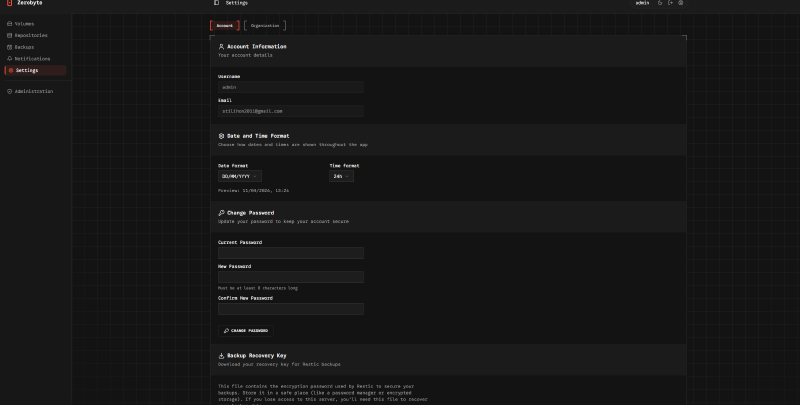Click 'Download your recovery key for Restic backups' text

pos(279,364)
